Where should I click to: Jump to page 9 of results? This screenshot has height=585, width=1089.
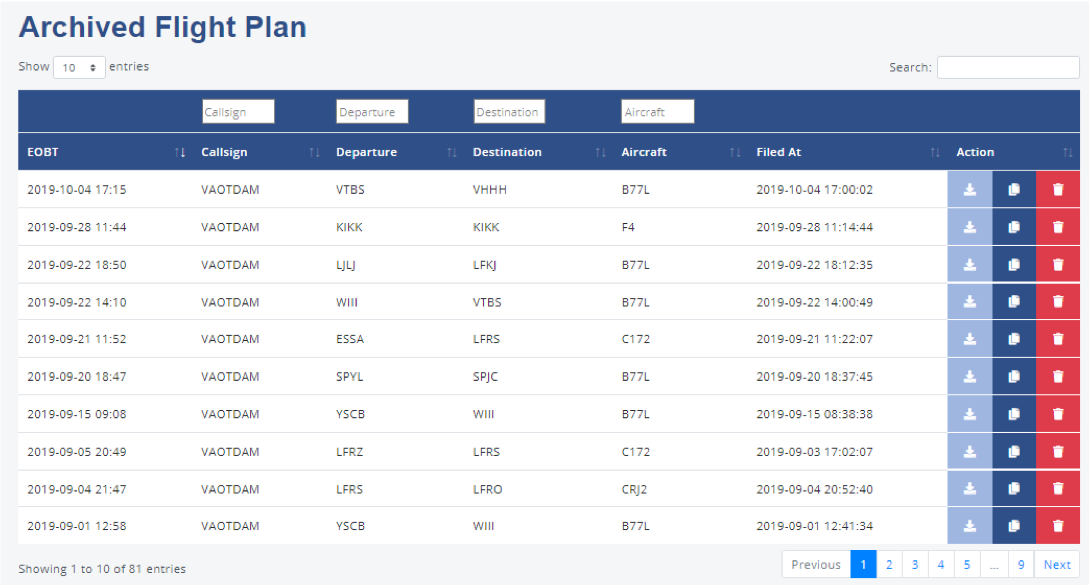pos(1021,565)
